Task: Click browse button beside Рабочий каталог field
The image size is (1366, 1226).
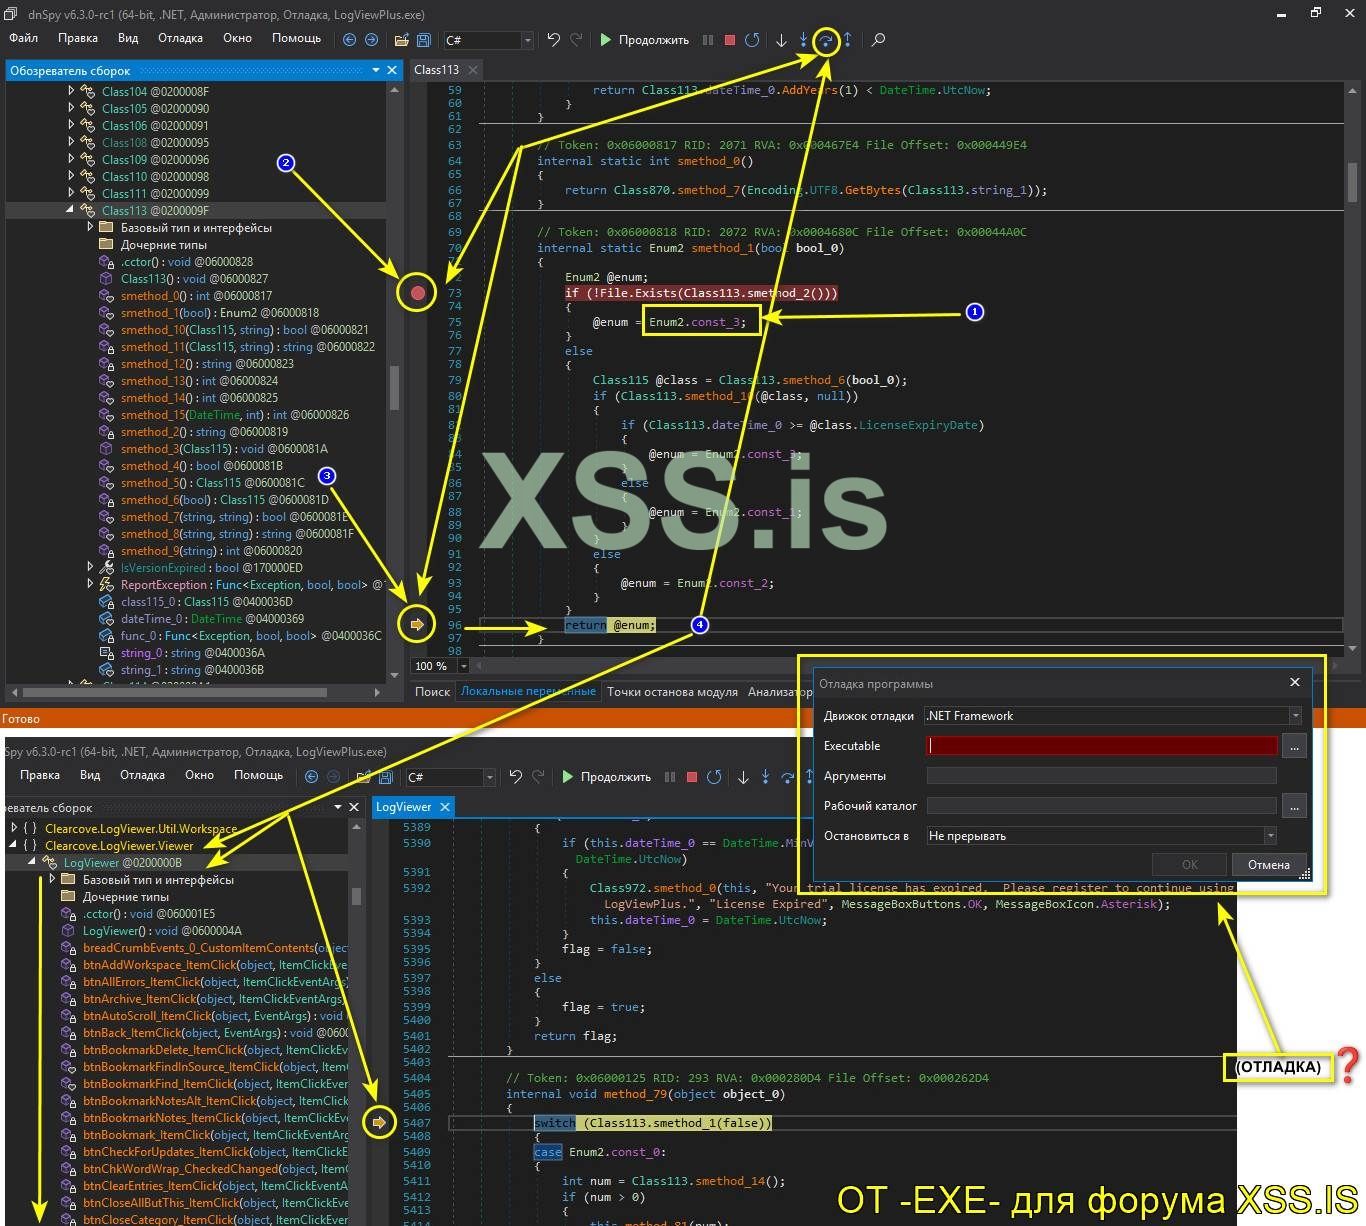Action: tap(1294, 806)
